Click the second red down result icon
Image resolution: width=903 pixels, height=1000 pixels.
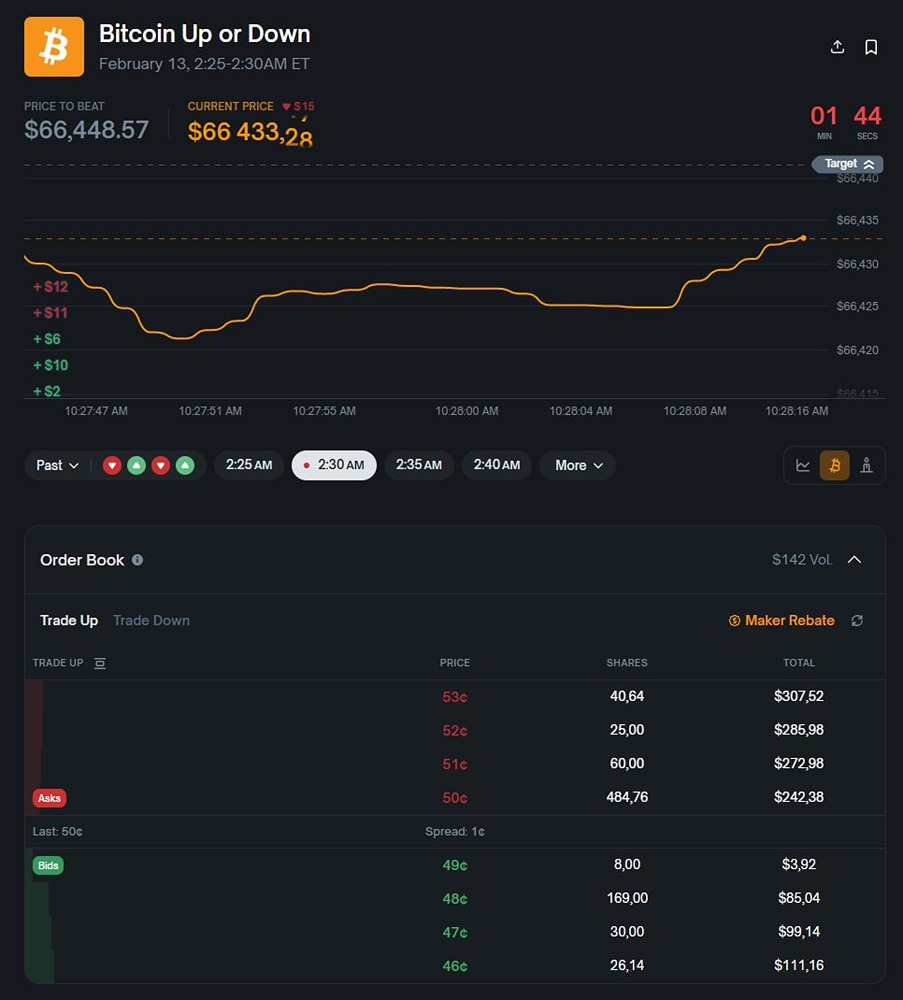(x=161, y=466)
